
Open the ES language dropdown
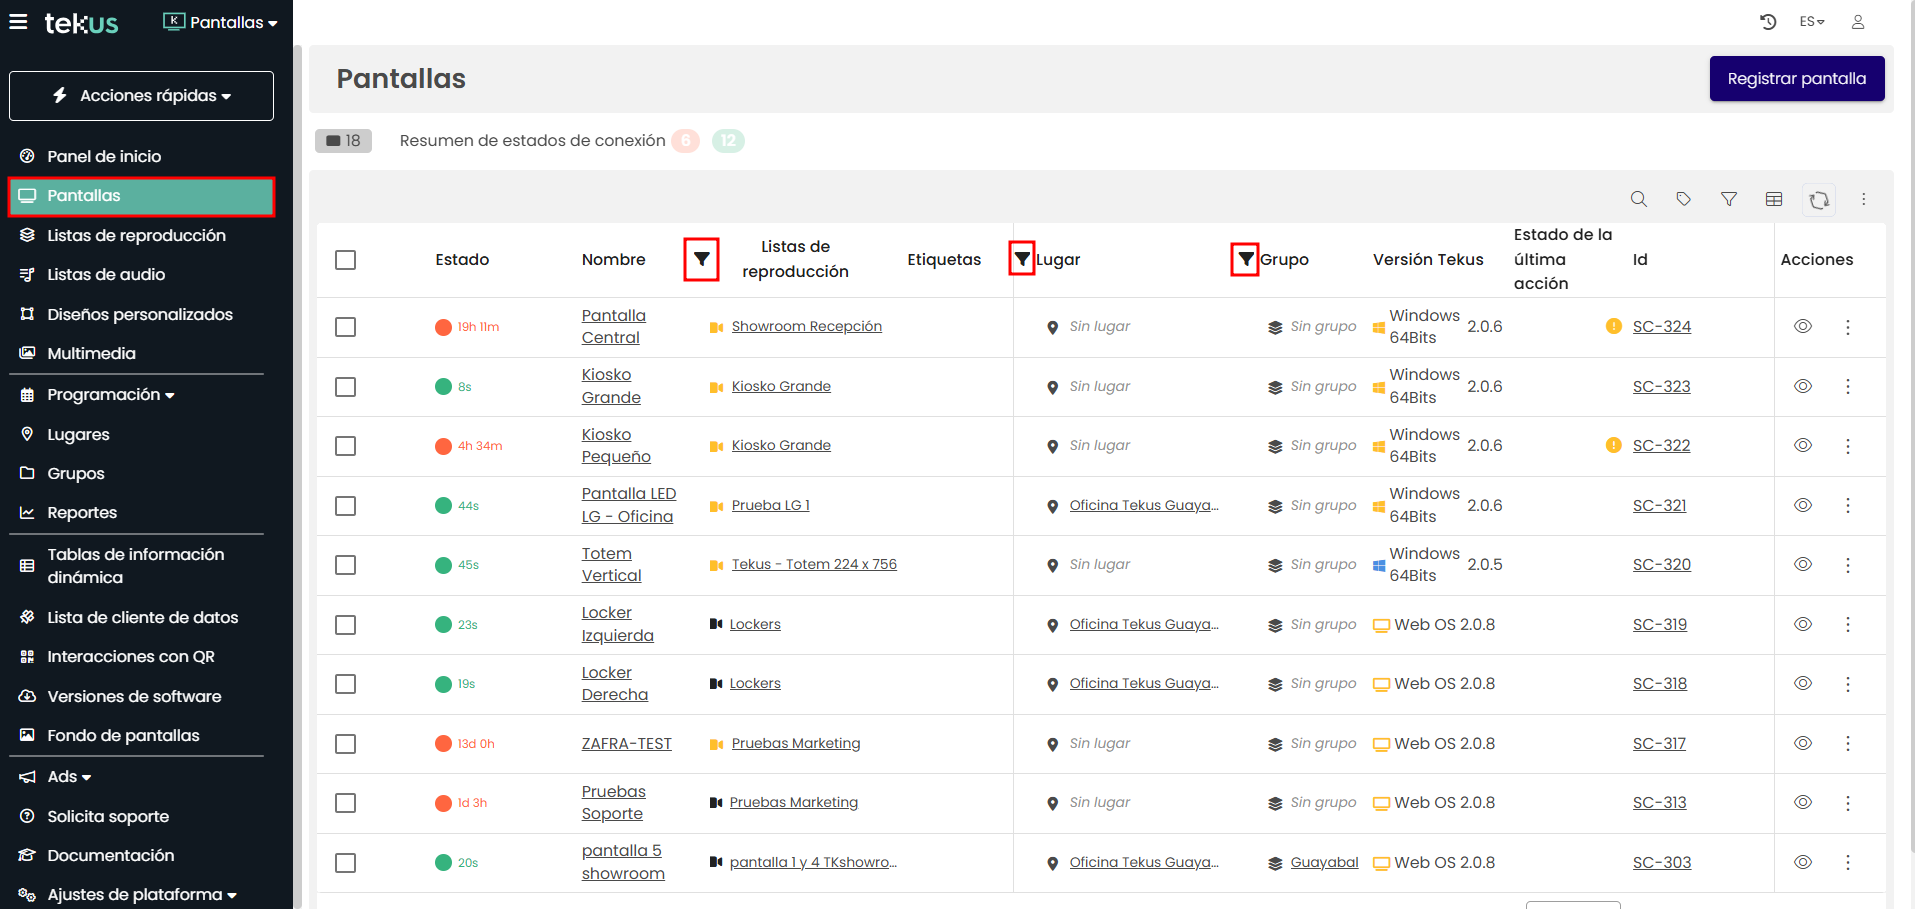point(1811,22)
